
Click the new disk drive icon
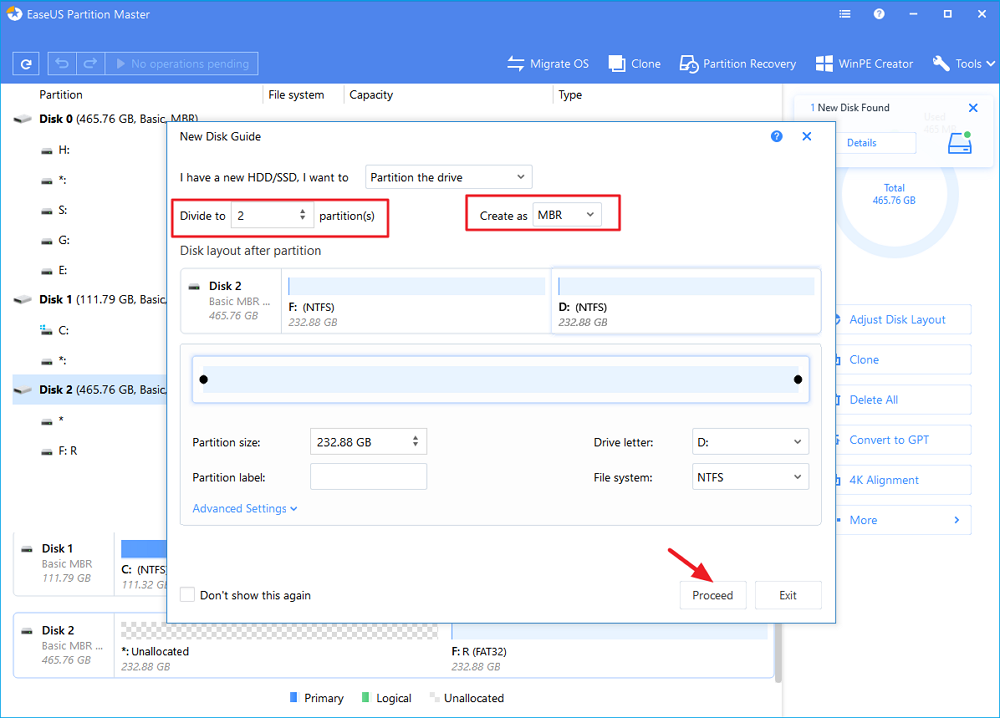coord(960,143)
